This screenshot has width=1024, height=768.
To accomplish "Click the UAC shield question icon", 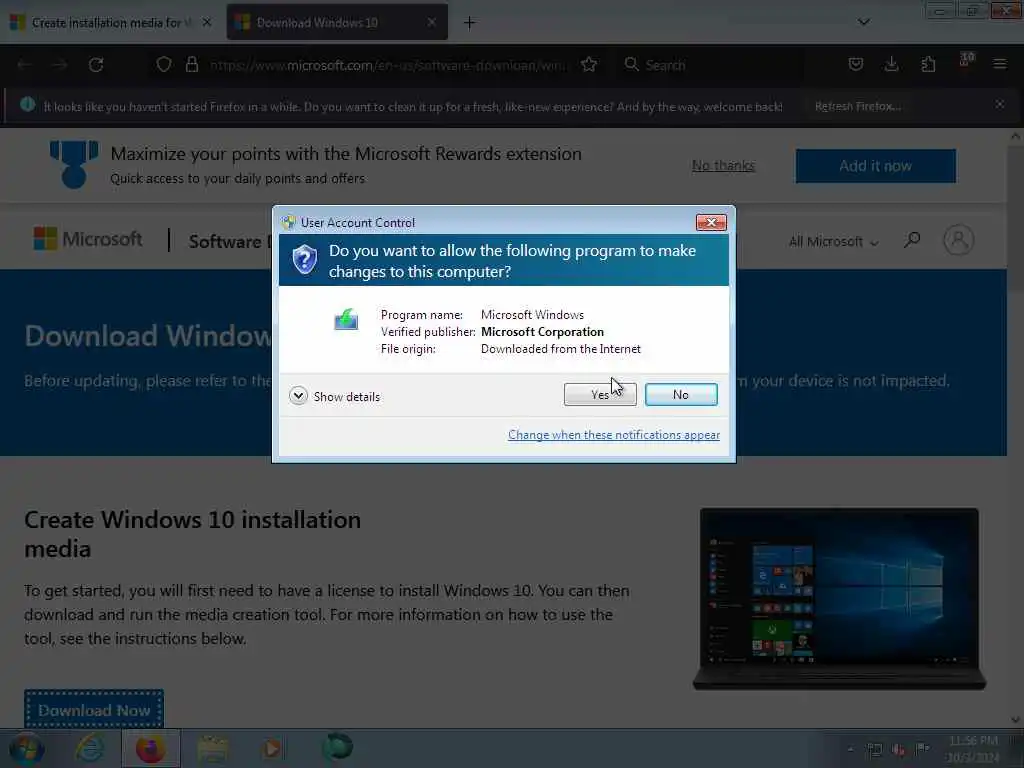I will (304, 260).
